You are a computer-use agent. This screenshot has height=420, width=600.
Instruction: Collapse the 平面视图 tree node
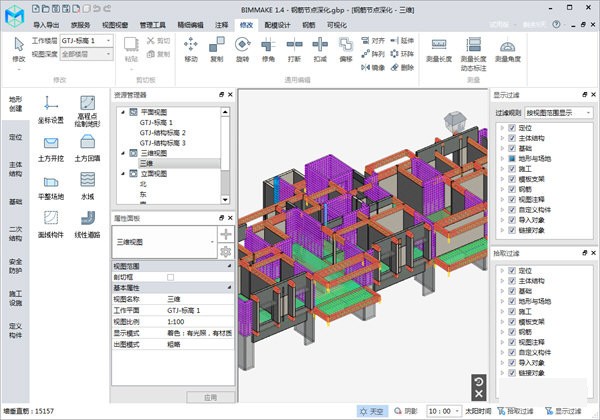coord(121,112)
